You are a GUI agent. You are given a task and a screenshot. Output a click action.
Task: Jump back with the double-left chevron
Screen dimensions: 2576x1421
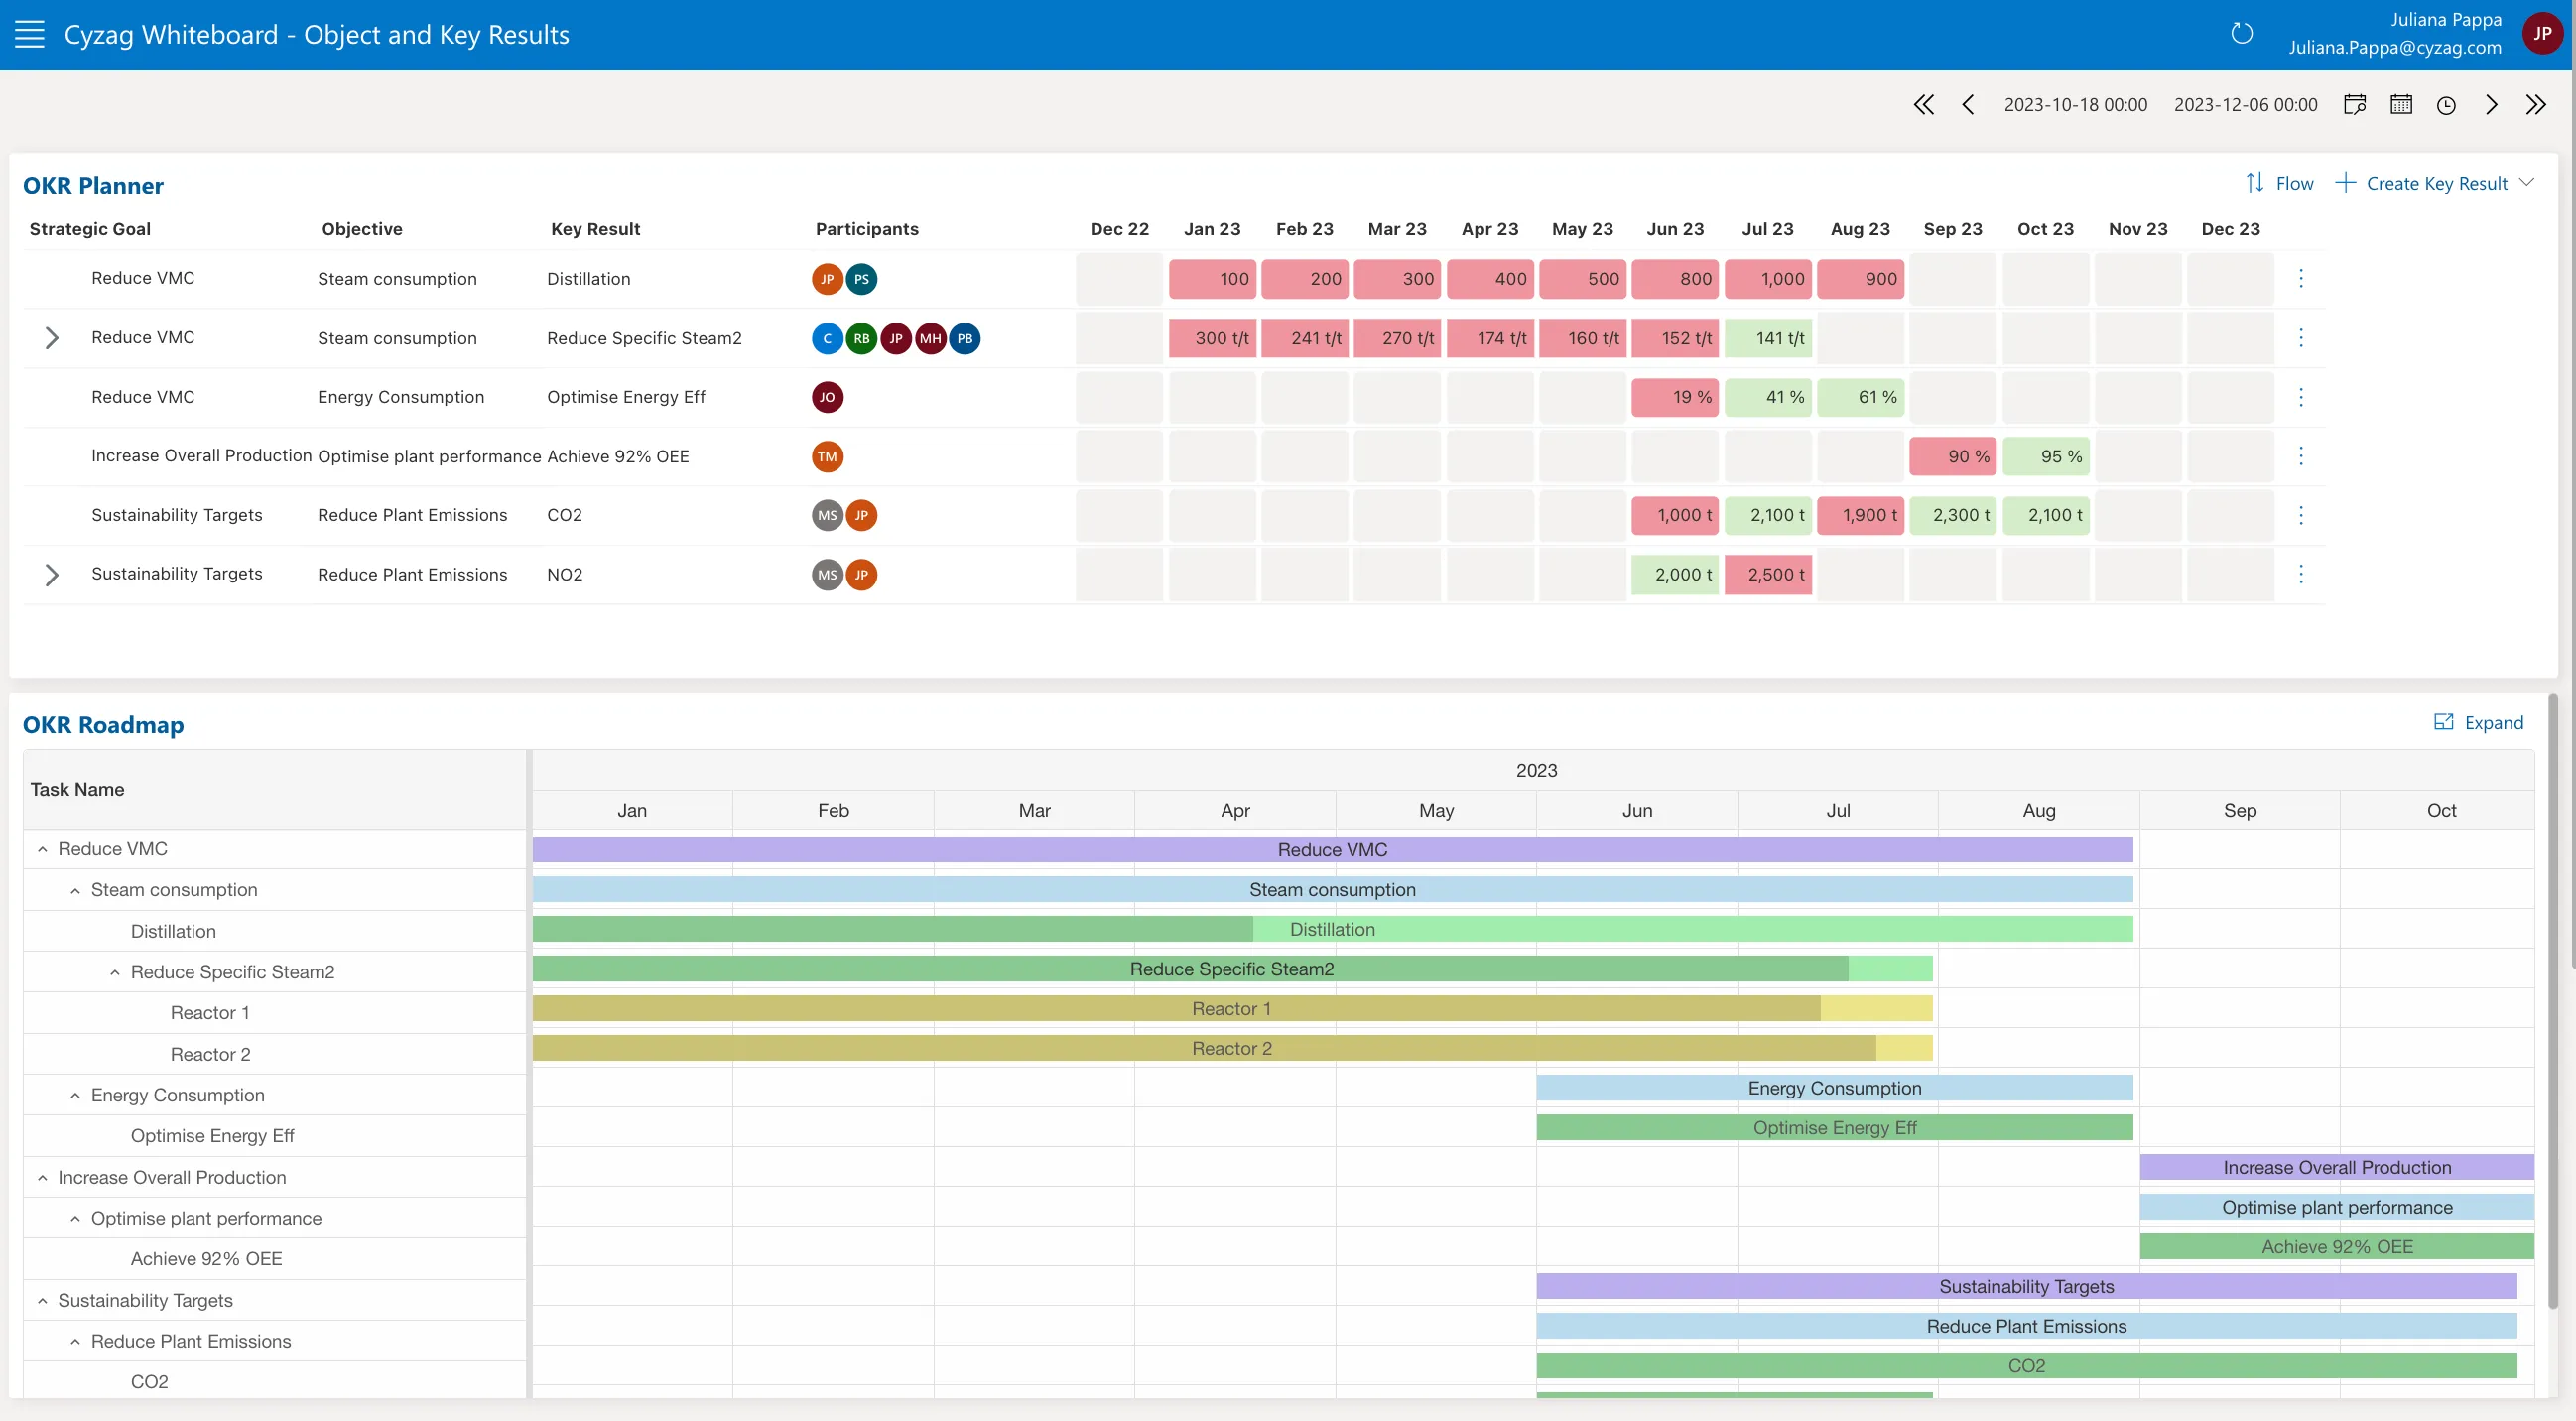(1924, 105)
